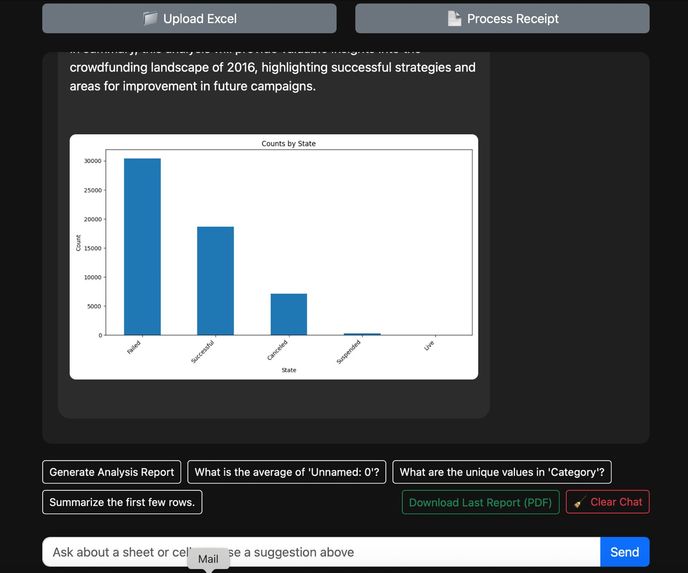688x573 pixels.
Task: Click the 'crowdfunding landscape of 2016' text line
Action: [272, 67]
